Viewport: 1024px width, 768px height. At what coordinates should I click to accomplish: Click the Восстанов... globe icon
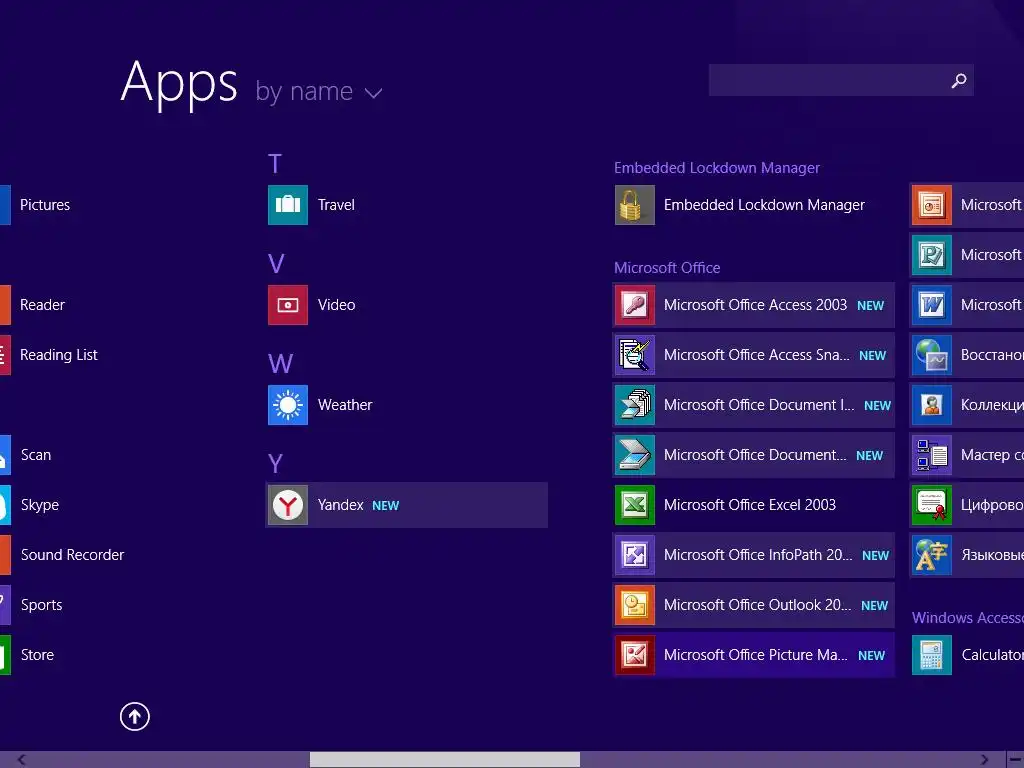931,355
